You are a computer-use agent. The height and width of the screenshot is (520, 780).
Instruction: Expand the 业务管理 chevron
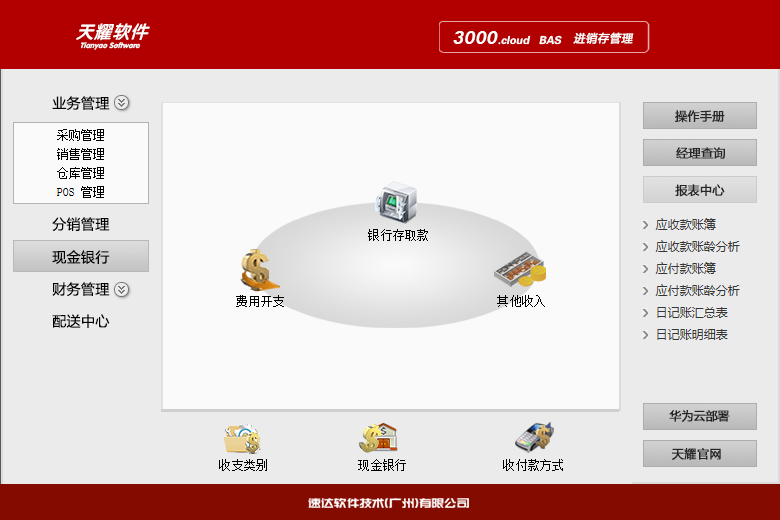pyautogui.click(x=121, y=103)
